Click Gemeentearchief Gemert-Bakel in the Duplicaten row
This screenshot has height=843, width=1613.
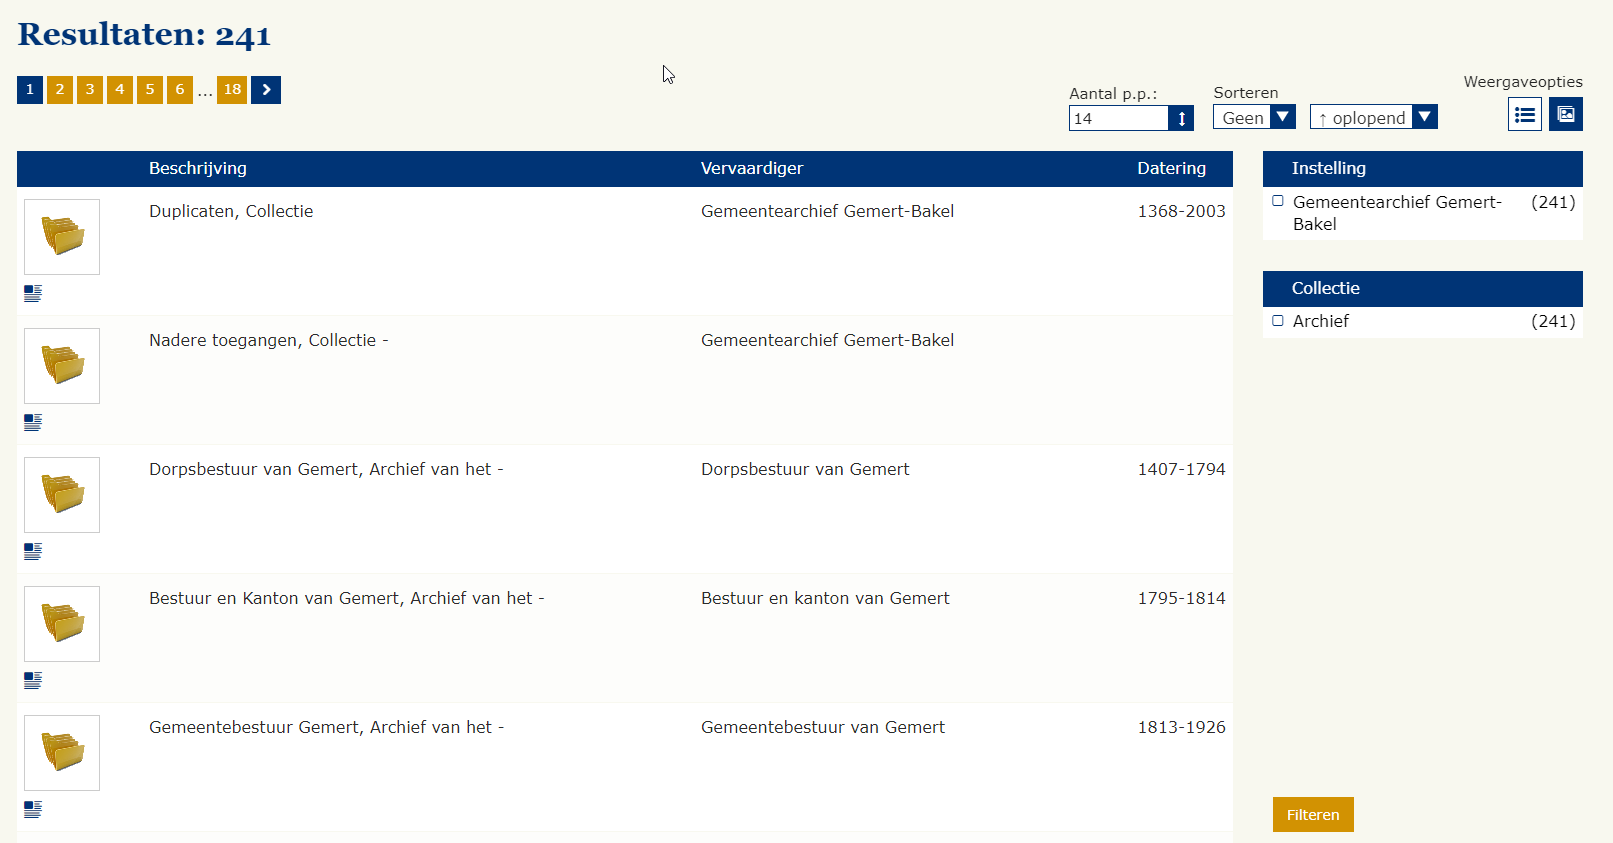click(828, 211)
